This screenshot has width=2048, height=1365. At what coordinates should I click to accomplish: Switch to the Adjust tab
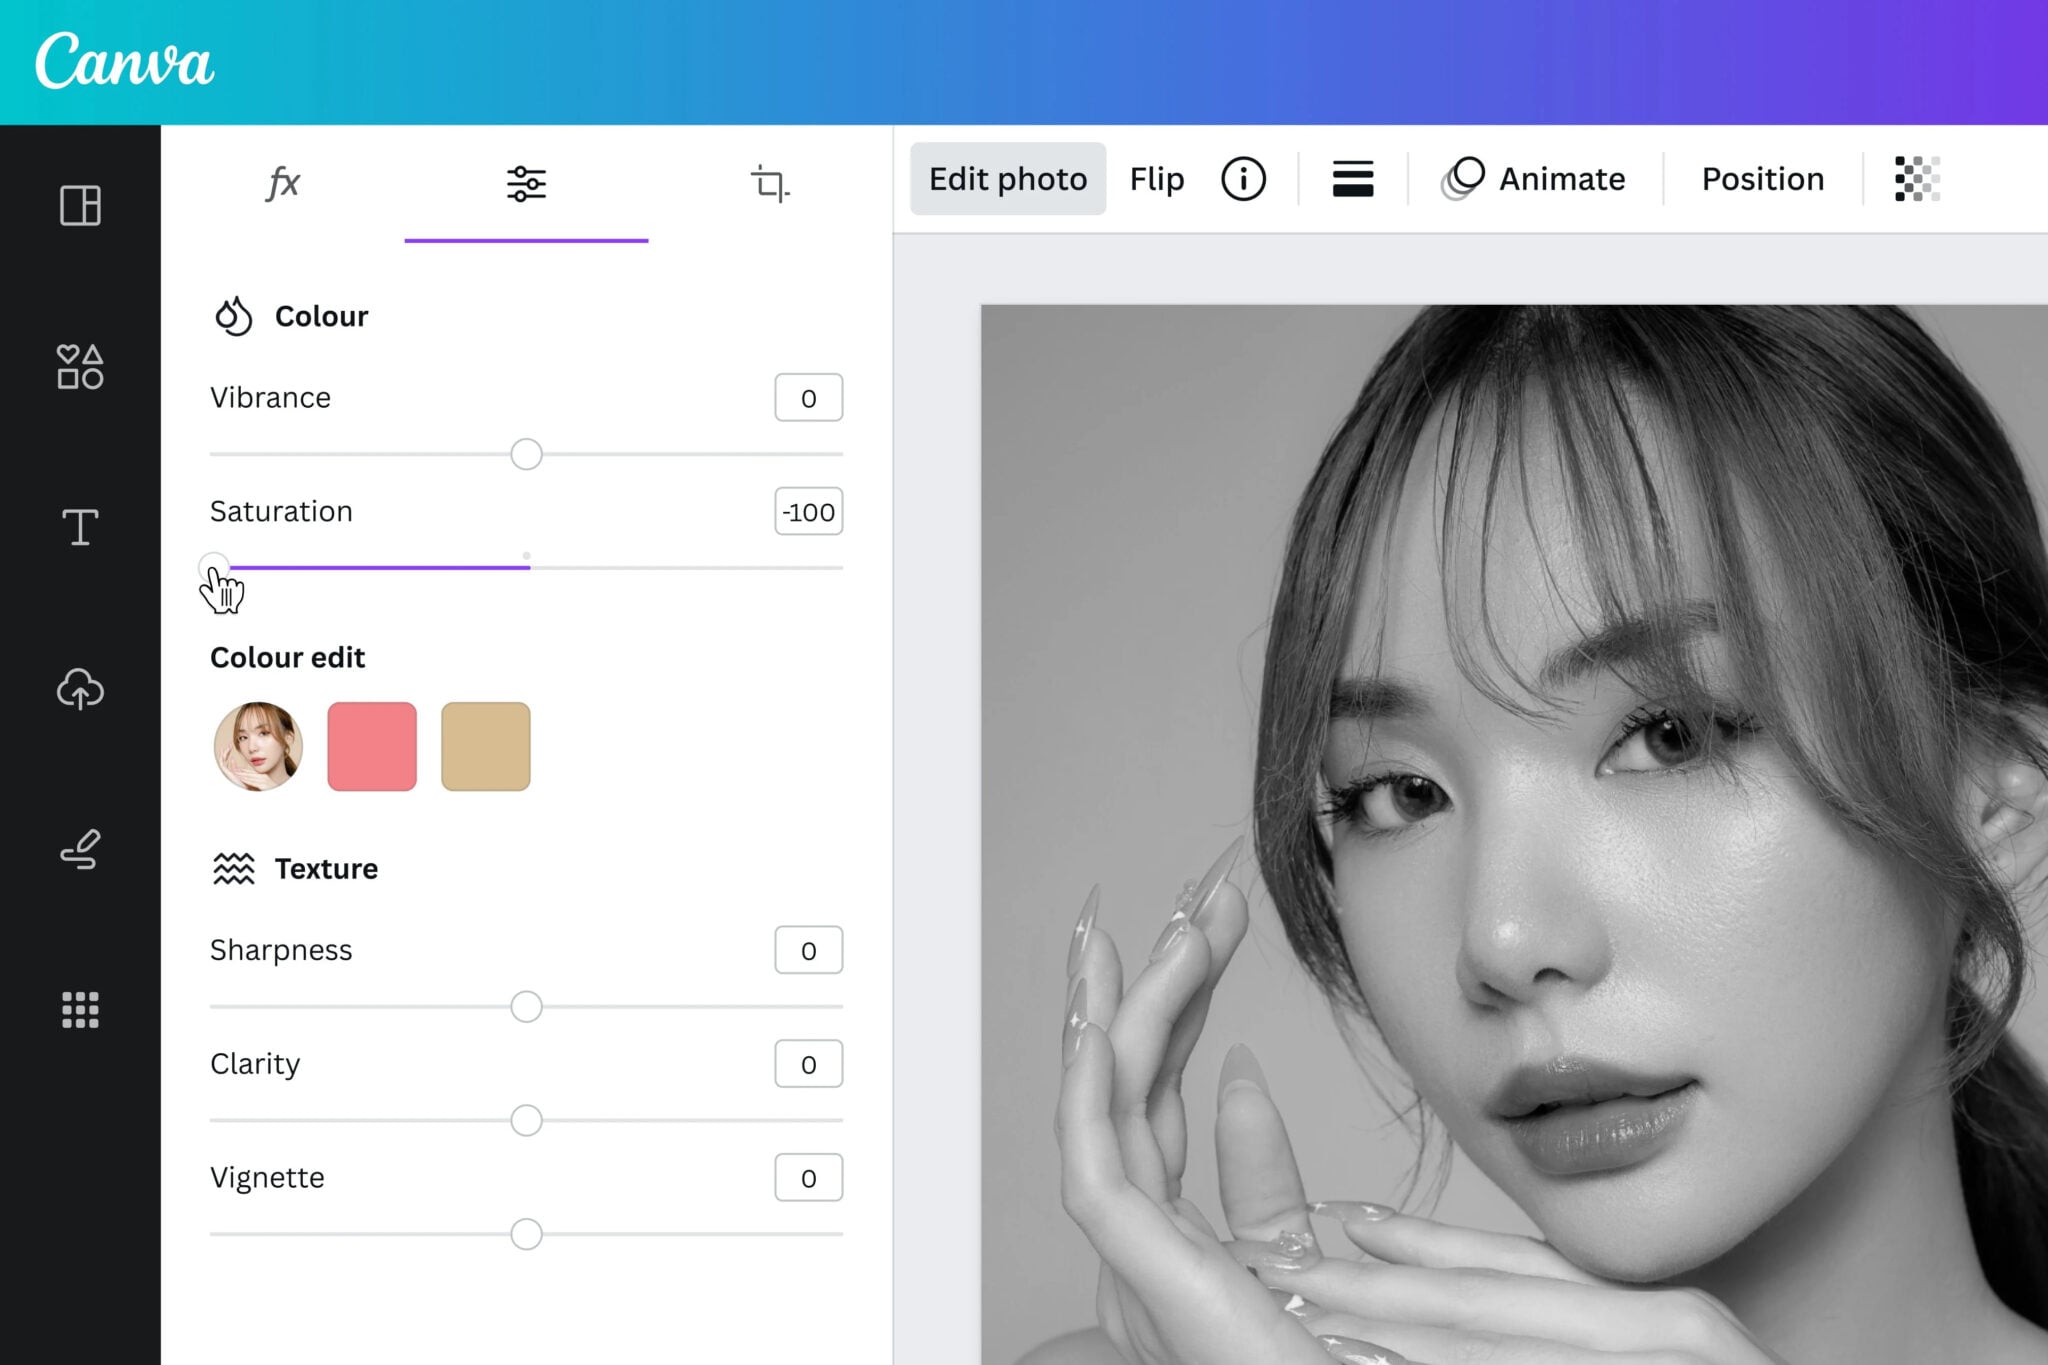(526, 182)
